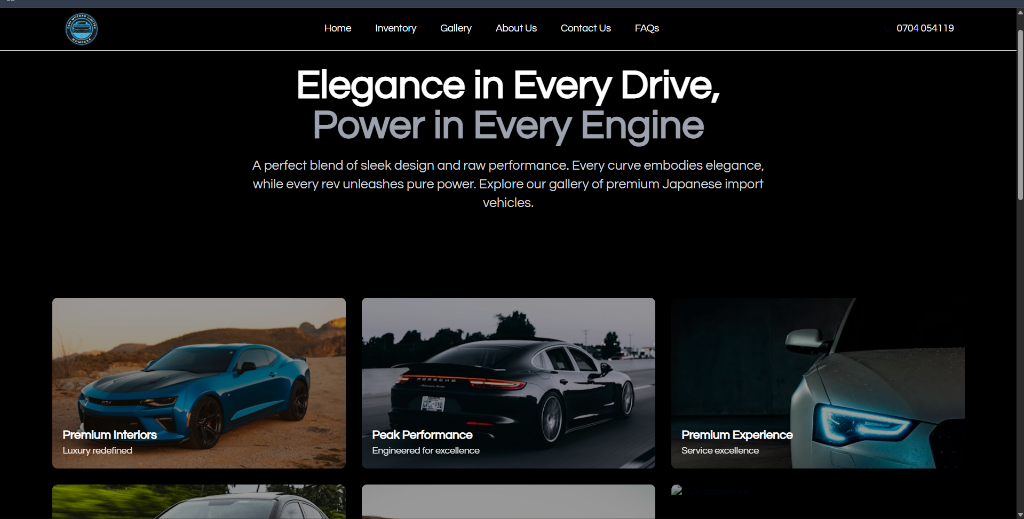Image resolution: width=1024 pixels, height=519 pixels.
Task: Click the broken image icon in the bottom row
Action: click(677, 490)
